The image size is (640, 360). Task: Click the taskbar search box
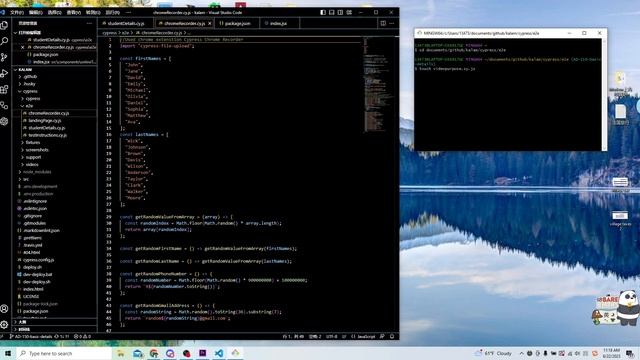pos(64,353)
